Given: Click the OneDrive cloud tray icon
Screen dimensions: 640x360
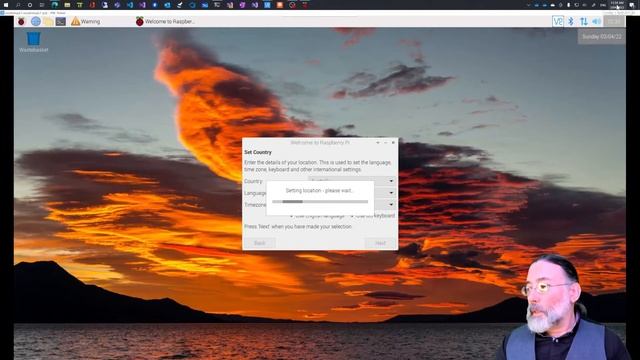Looking at the screenshot, I should (553, 5).
